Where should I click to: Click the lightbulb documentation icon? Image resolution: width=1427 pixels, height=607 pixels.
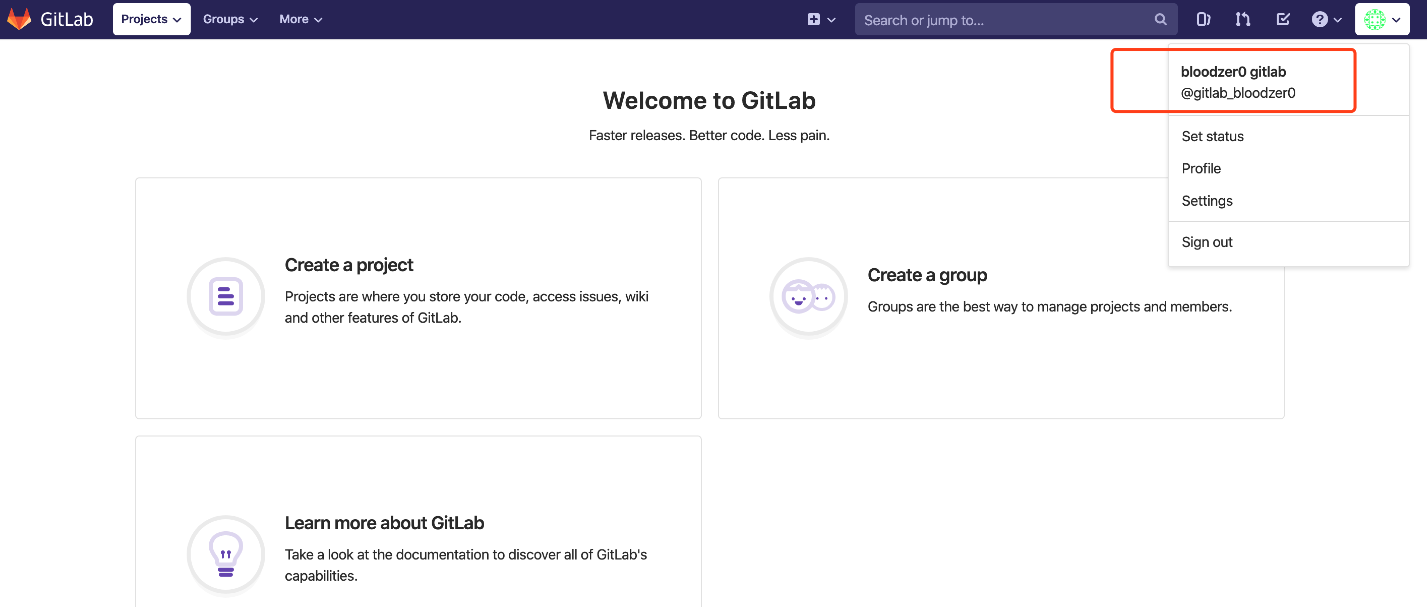coord(226,555)
